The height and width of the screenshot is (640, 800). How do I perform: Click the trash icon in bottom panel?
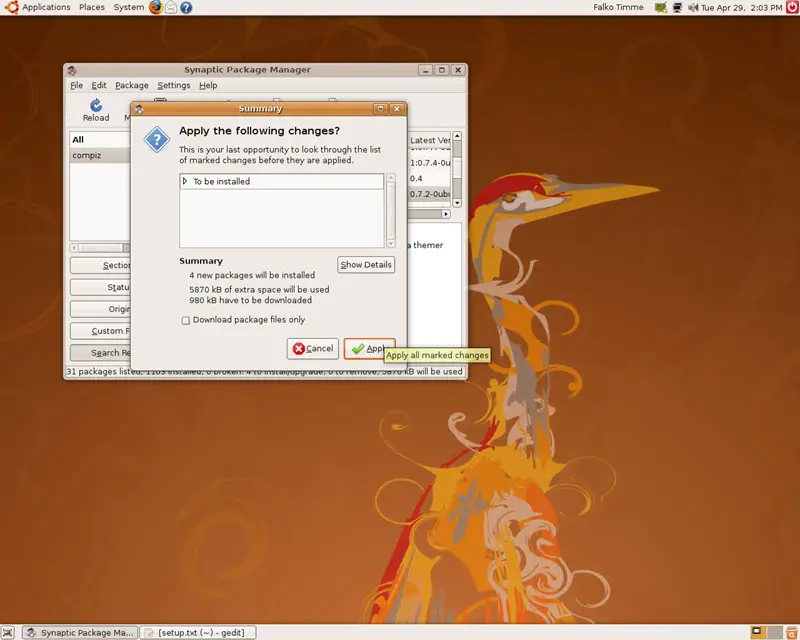coord(792,633)
